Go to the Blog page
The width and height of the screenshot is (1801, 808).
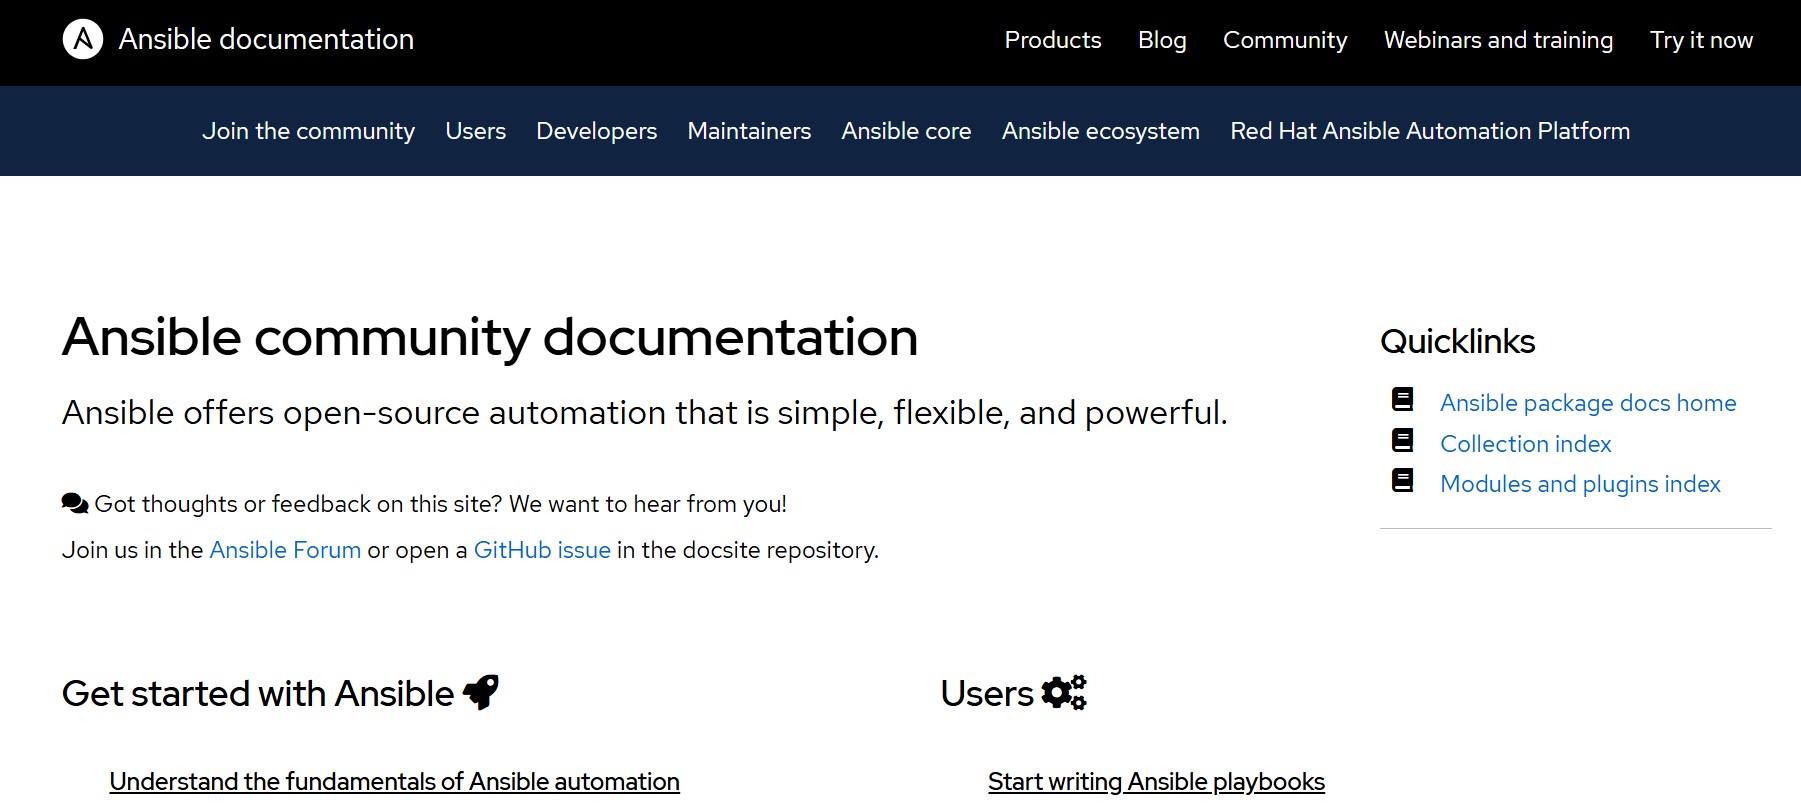pos(1162,40)
